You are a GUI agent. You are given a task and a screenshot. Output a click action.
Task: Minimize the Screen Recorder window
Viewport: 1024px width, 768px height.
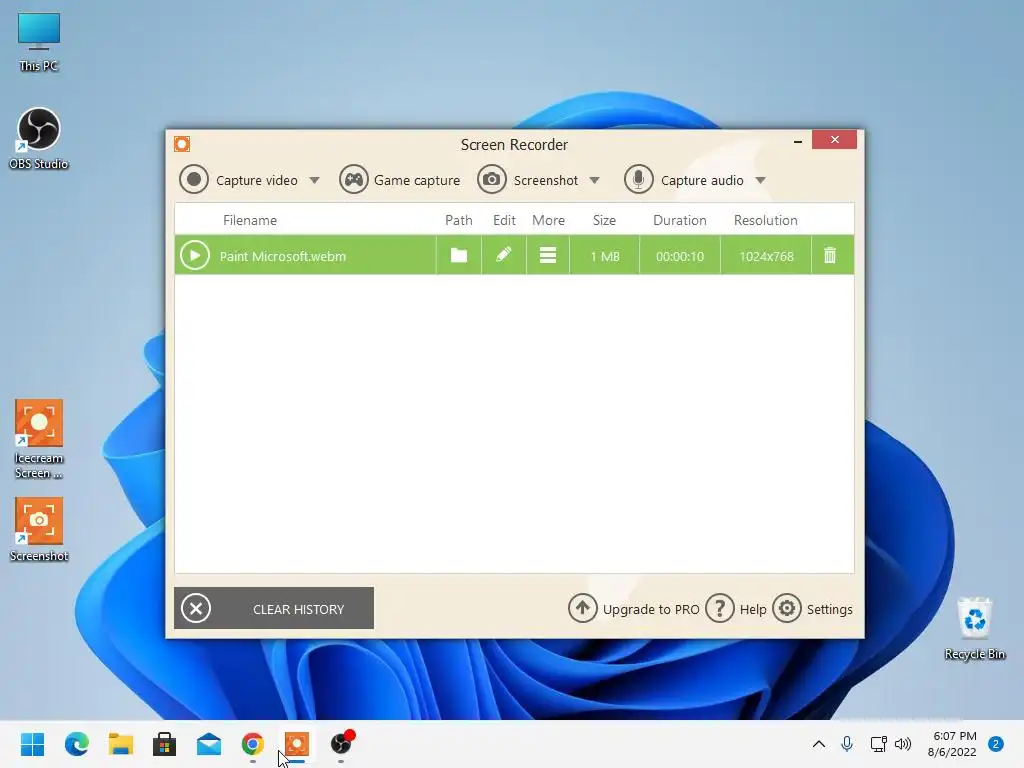(x=797, y=140)
